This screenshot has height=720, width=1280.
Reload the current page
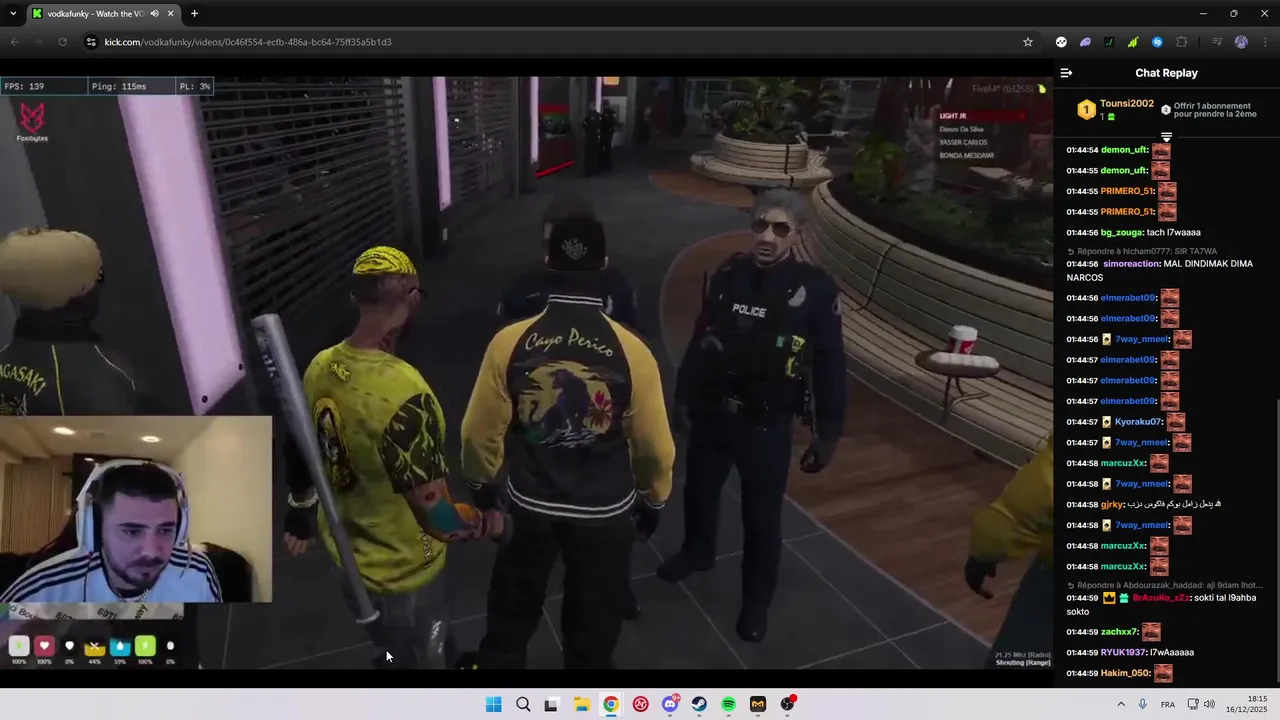pyautogui.click(x=62, y=42)
